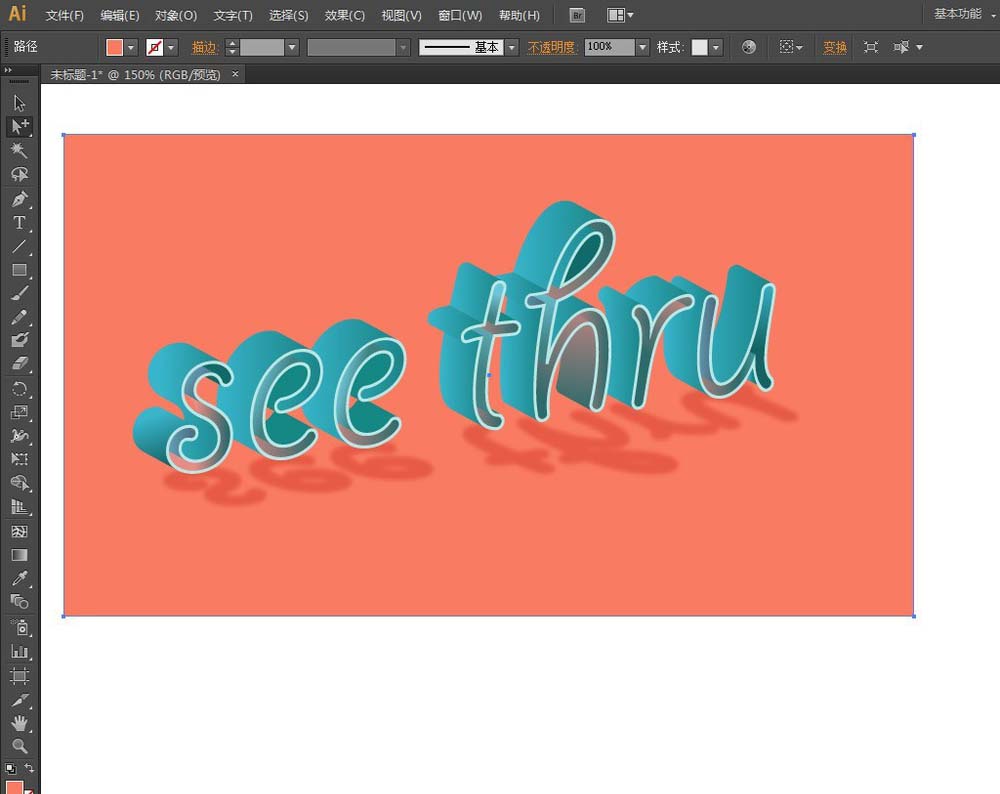The height and width of the screenshot is (794, 1000).
Task: Select the Magic Wand tool
Action: [x=19, y=150]
